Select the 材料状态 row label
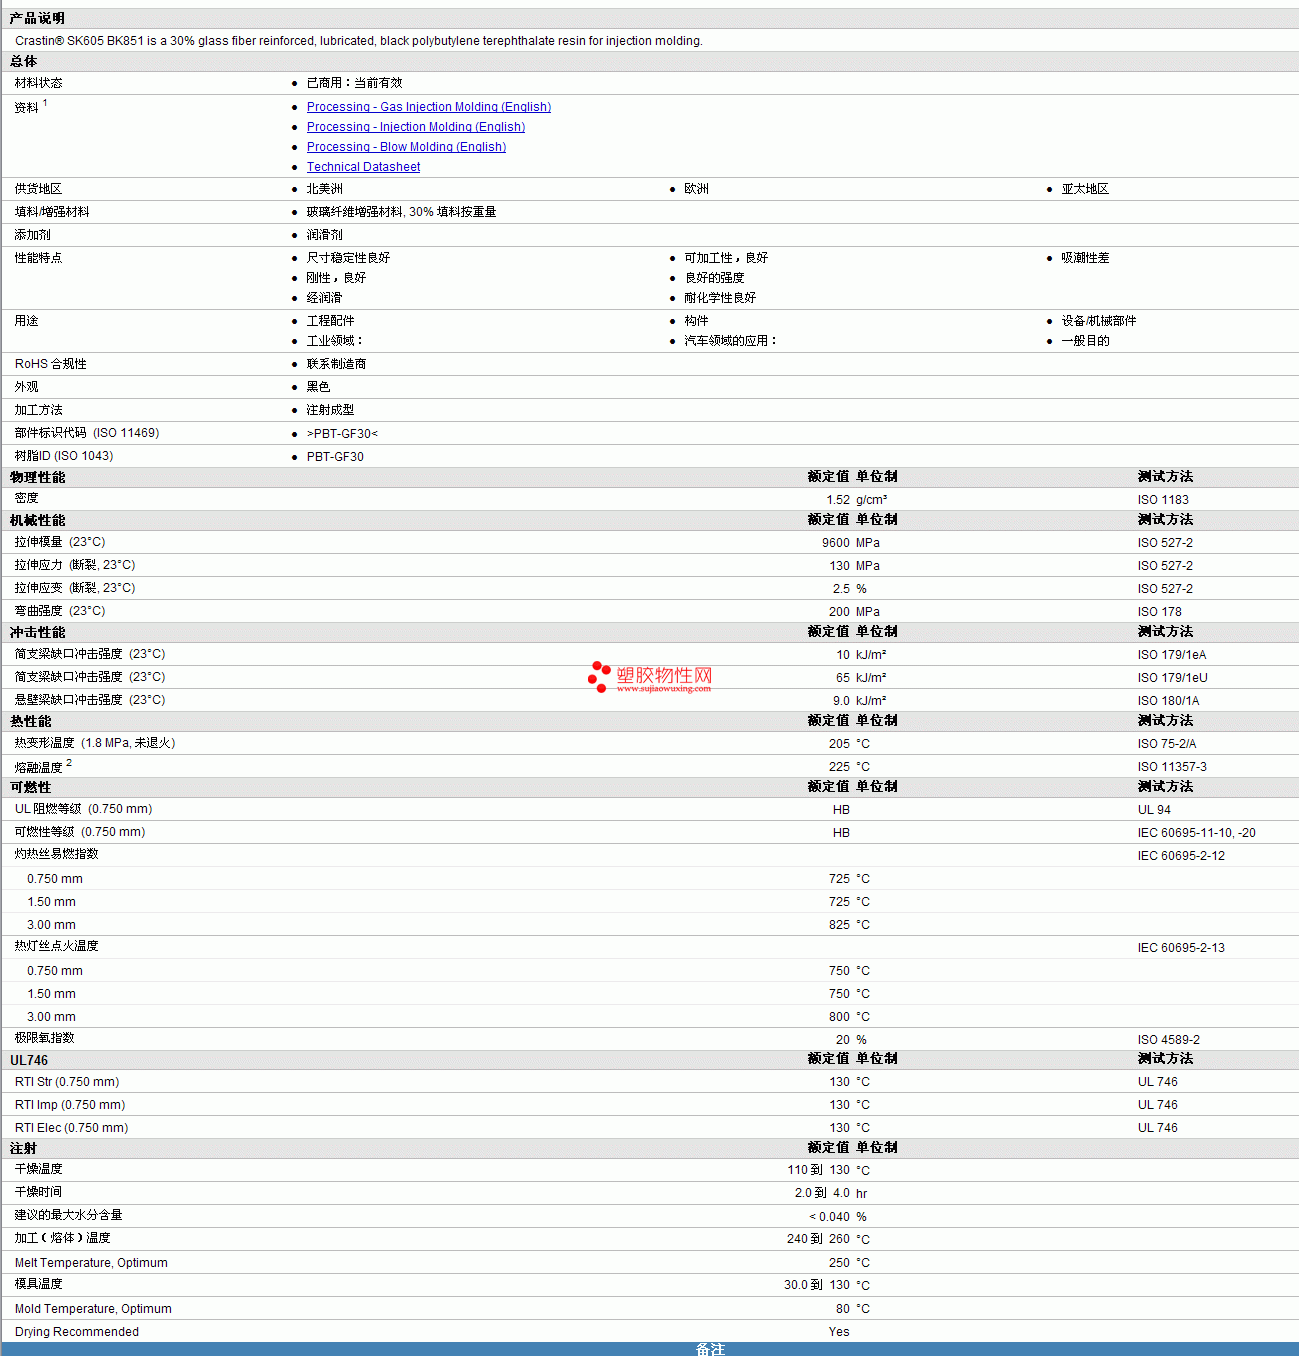1299x1356 pixels. point(38,83)
